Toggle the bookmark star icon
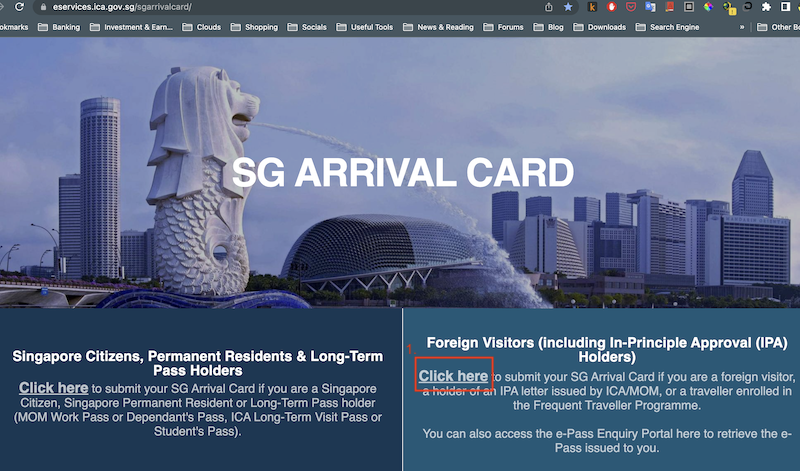This screenshot has width=800, height=471. point(568,6)
